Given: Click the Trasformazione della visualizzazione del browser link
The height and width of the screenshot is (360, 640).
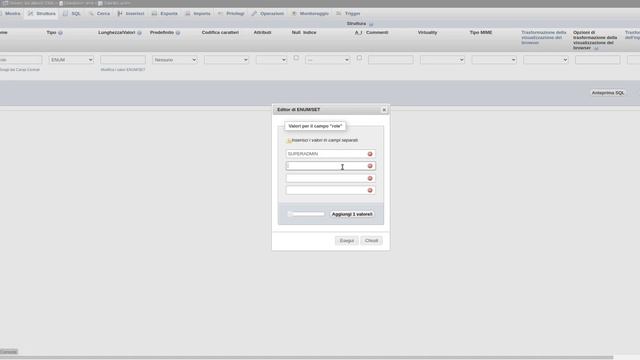Looking at the screenshot, I should pos(544,38).
